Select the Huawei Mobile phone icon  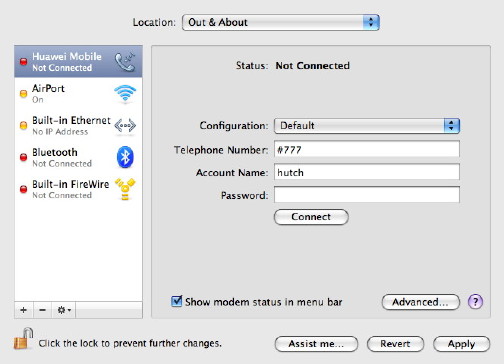[125, 62]
